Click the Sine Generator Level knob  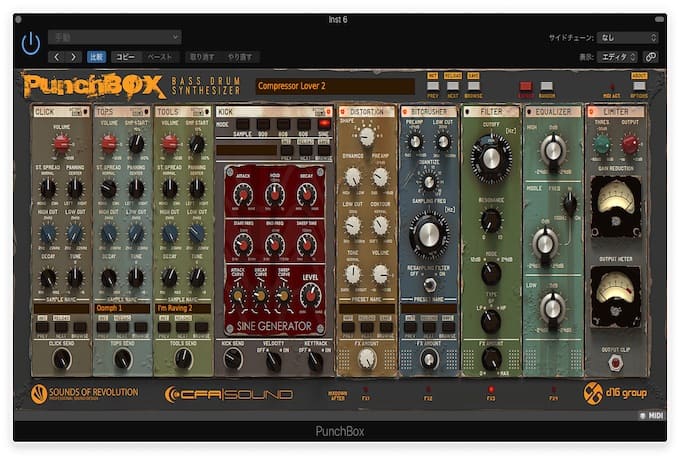click(x=310, y=294)
